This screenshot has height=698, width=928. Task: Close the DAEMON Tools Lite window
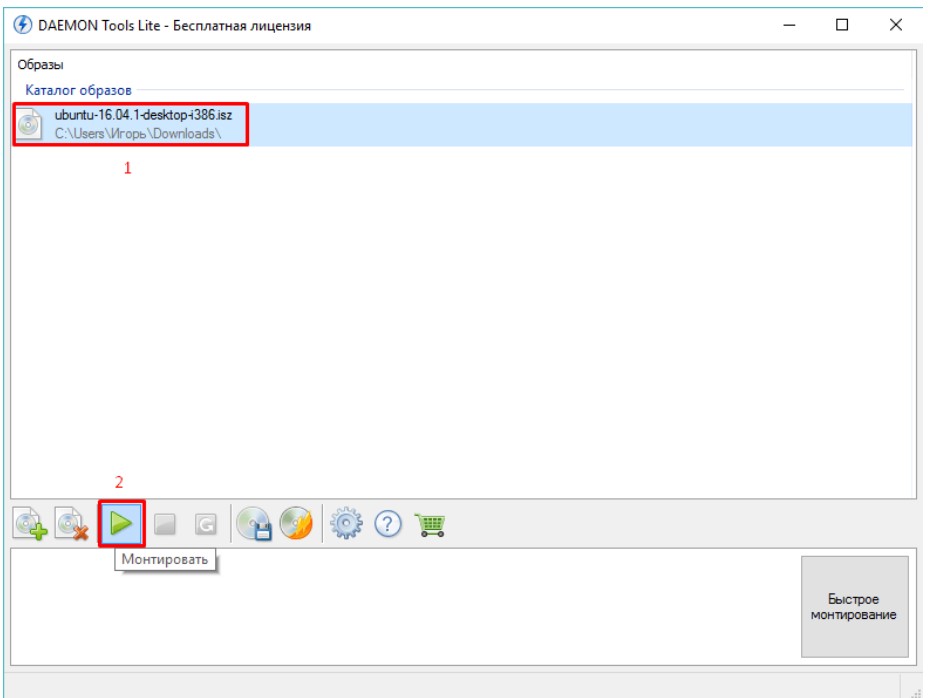click(x=896, y=25)
